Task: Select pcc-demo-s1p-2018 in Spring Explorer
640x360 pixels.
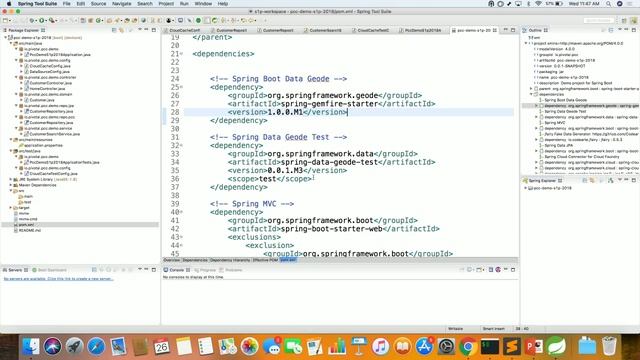Action: [552, 188]
